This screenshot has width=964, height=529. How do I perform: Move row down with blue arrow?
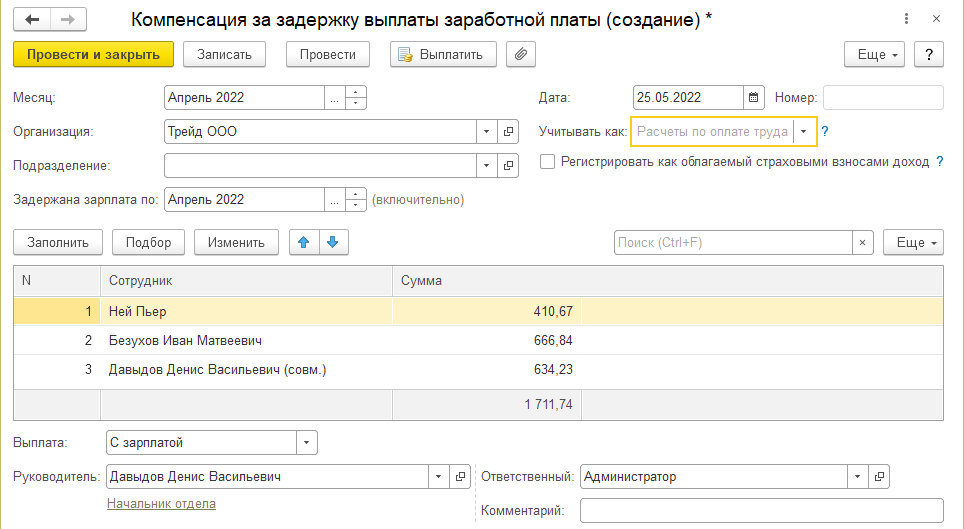pos(333,242)
